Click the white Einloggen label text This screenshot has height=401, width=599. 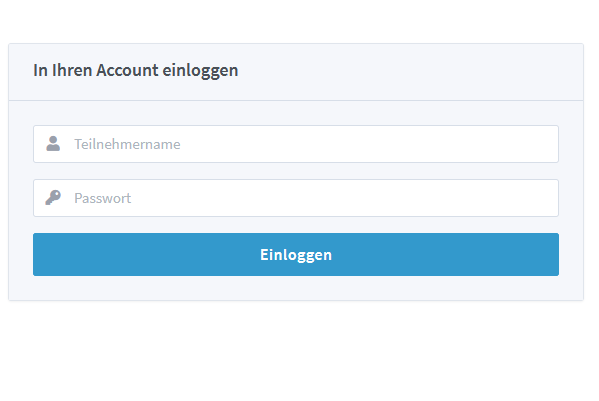[x=296, y=255]
